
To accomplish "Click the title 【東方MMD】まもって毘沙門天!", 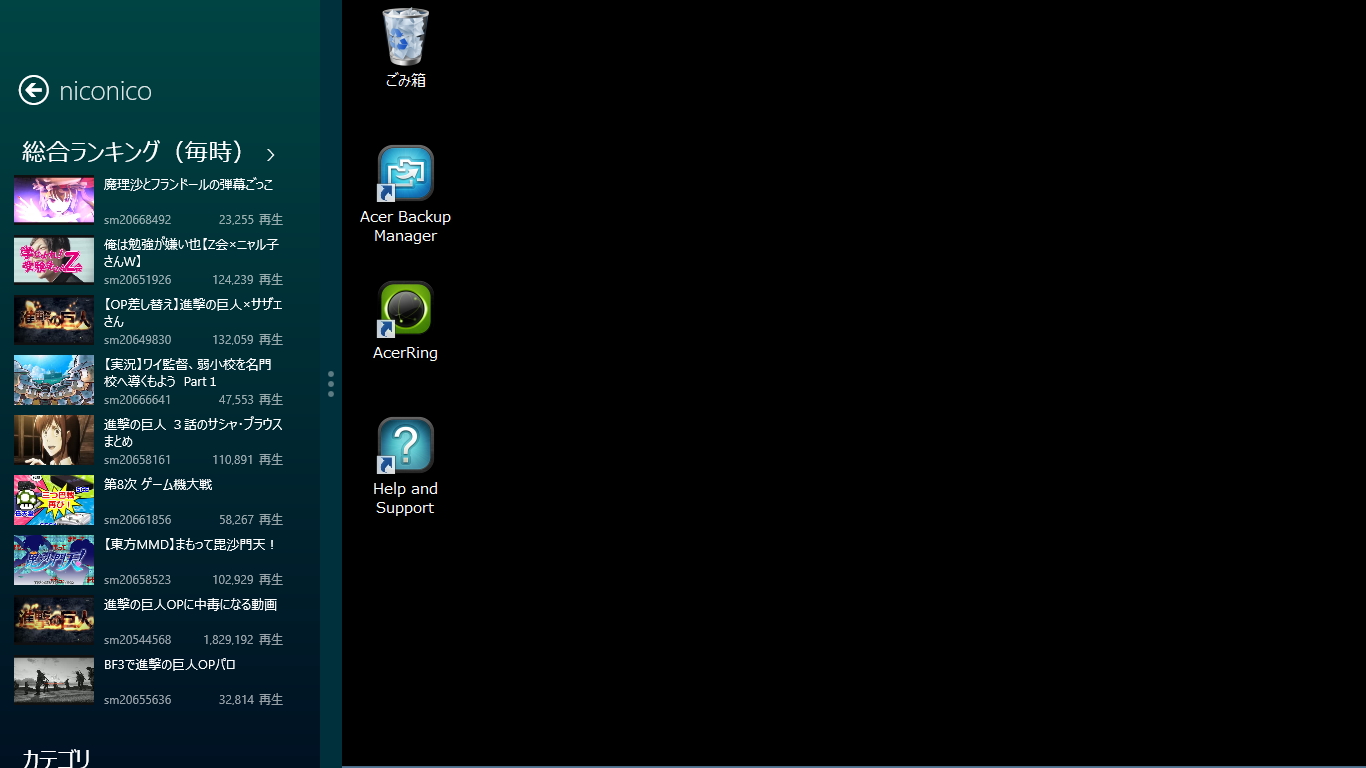I will [191, 545].
